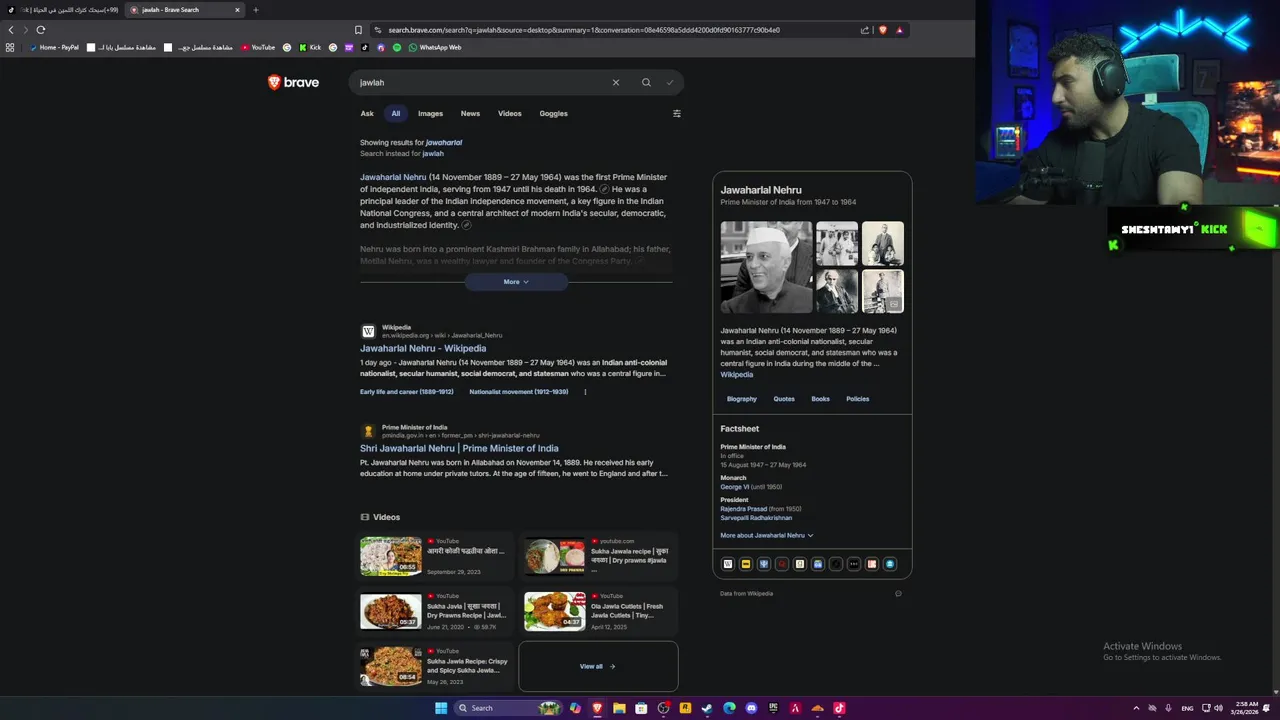Open the search filters settings icon
The height and width of the screenshot is (720, 1280).
(677, 114)
